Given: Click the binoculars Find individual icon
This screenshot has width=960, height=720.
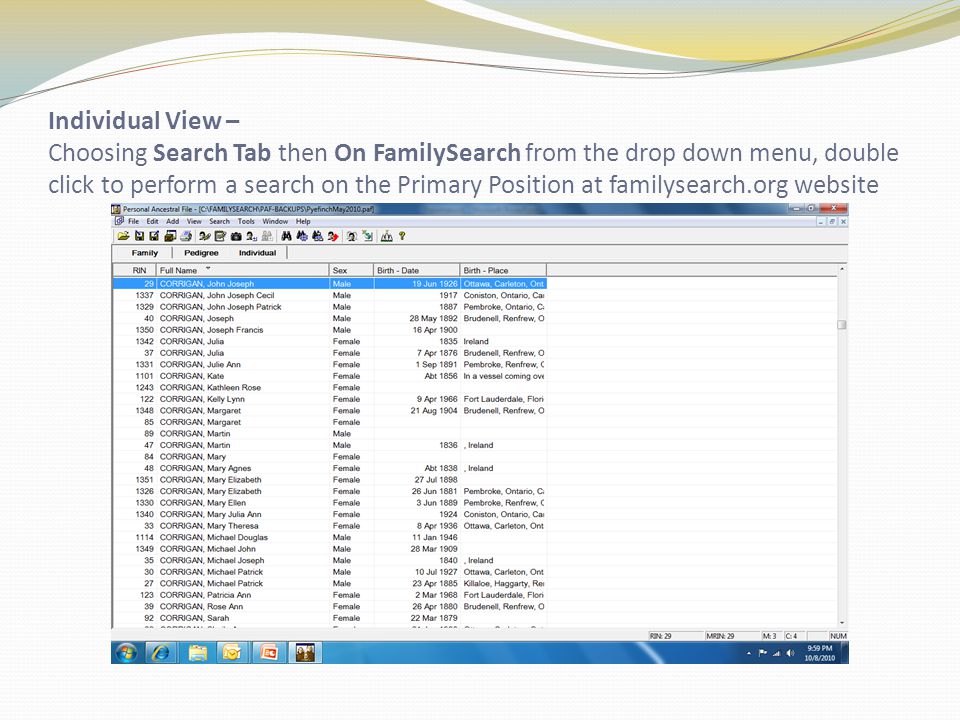Looking at the screenshot, I should pyautogui.click(x=287, y=236).
